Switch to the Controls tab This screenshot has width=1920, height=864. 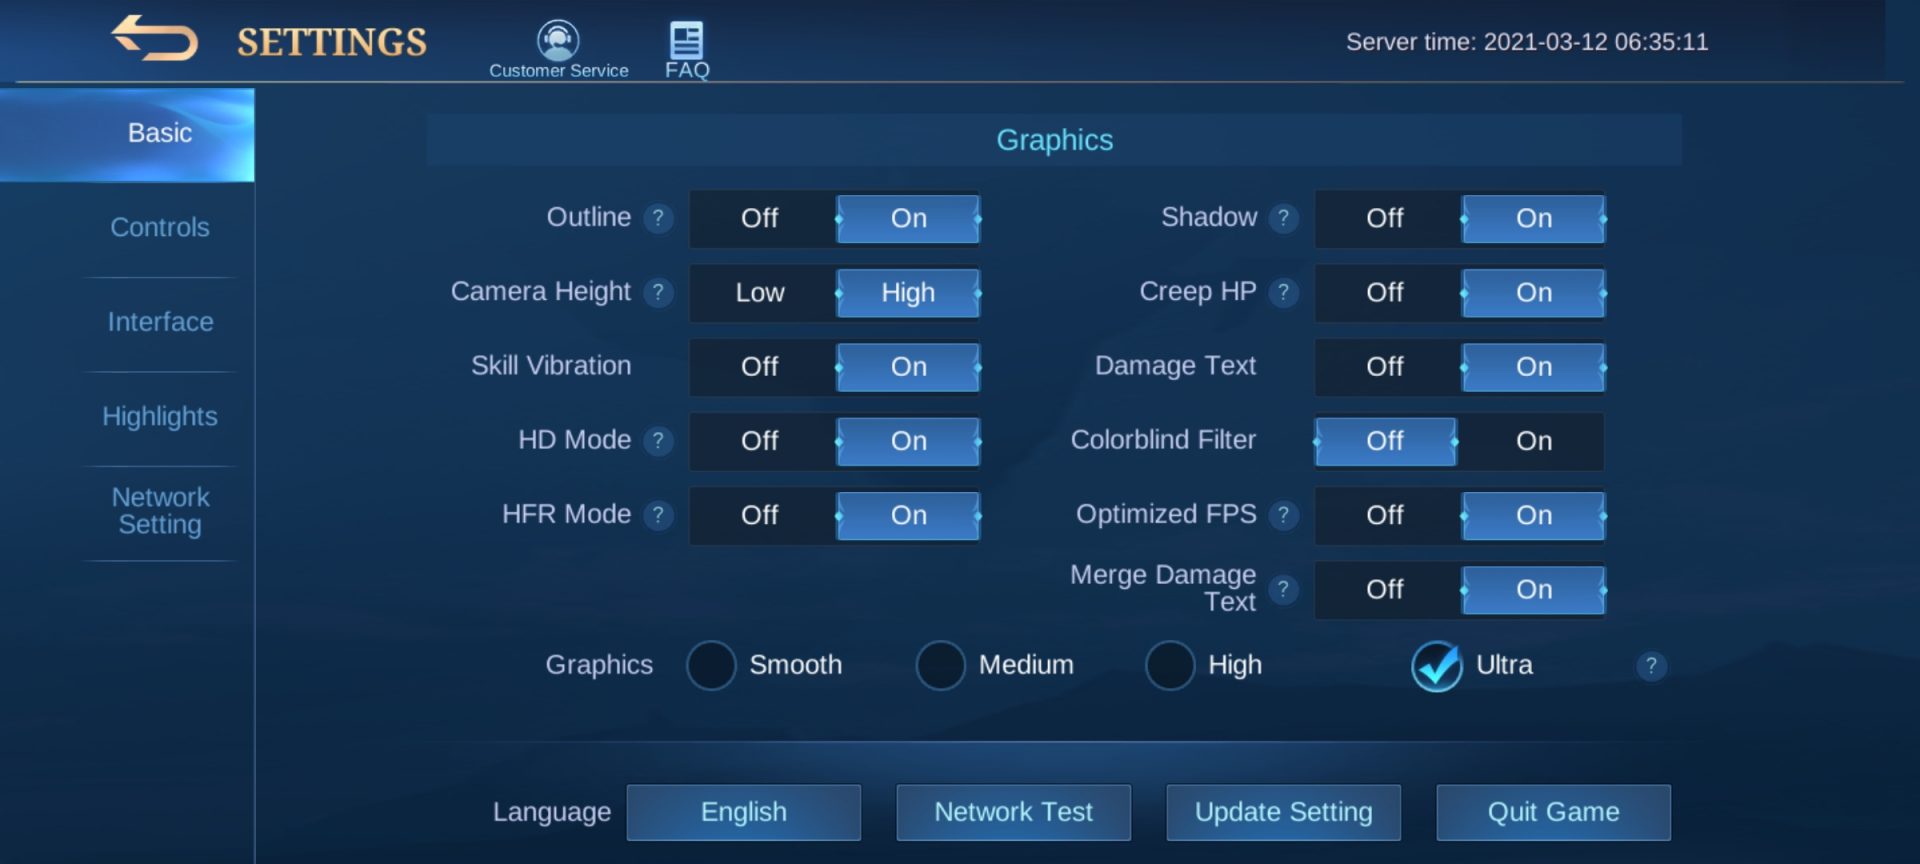click(x=160, y=228)
